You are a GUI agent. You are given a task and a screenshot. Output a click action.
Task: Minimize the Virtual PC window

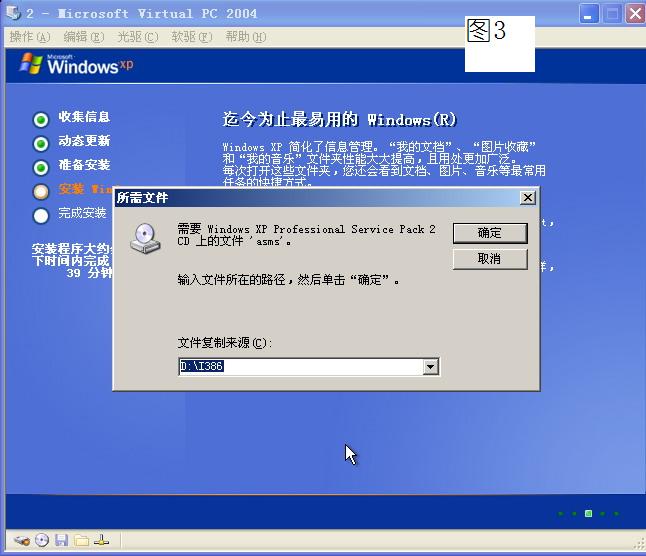589,14
